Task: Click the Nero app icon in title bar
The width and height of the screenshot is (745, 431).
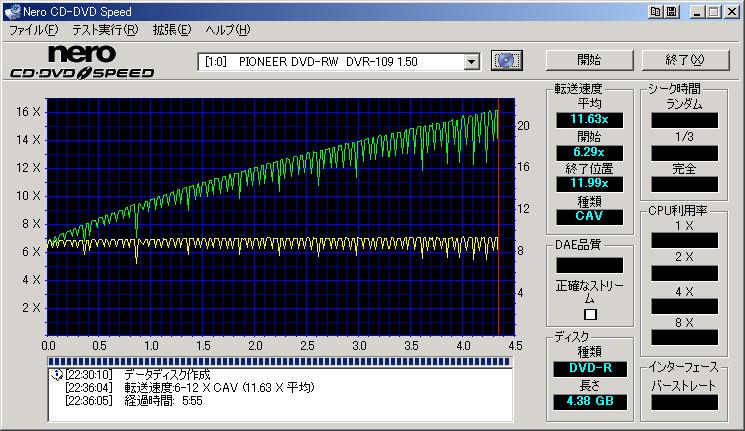Action: pos(12,11)
